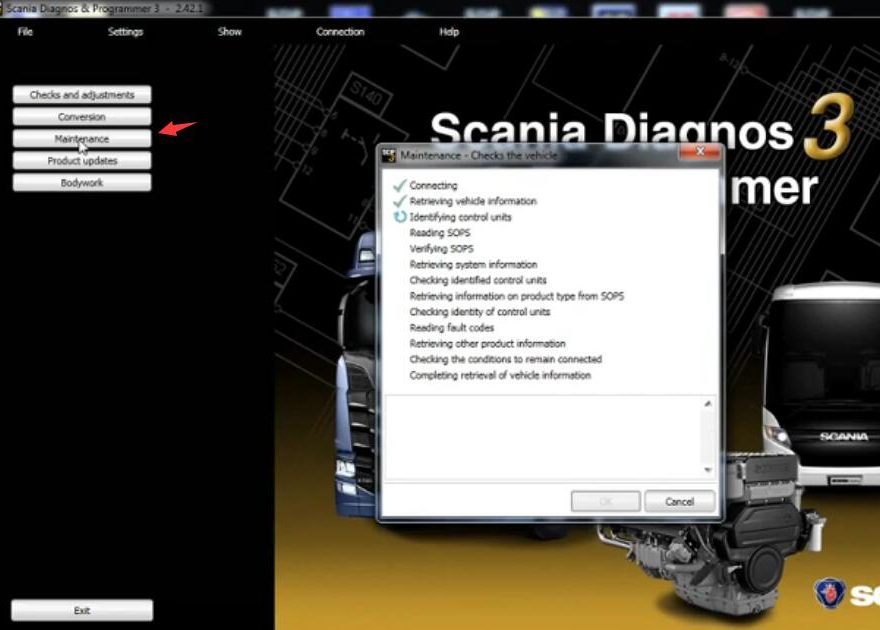Click the 'Reading fault codes' step
Screen dimensions: 880x630
(x=452, y=328)
